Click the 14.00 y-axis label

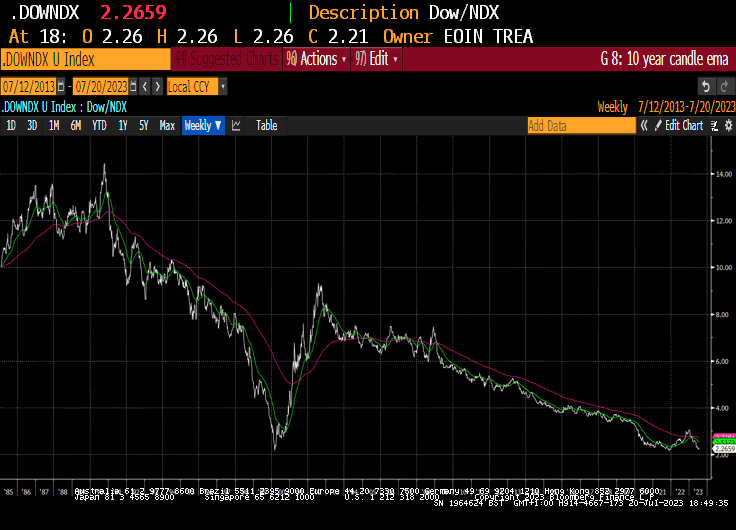click(x=723, y=174)
